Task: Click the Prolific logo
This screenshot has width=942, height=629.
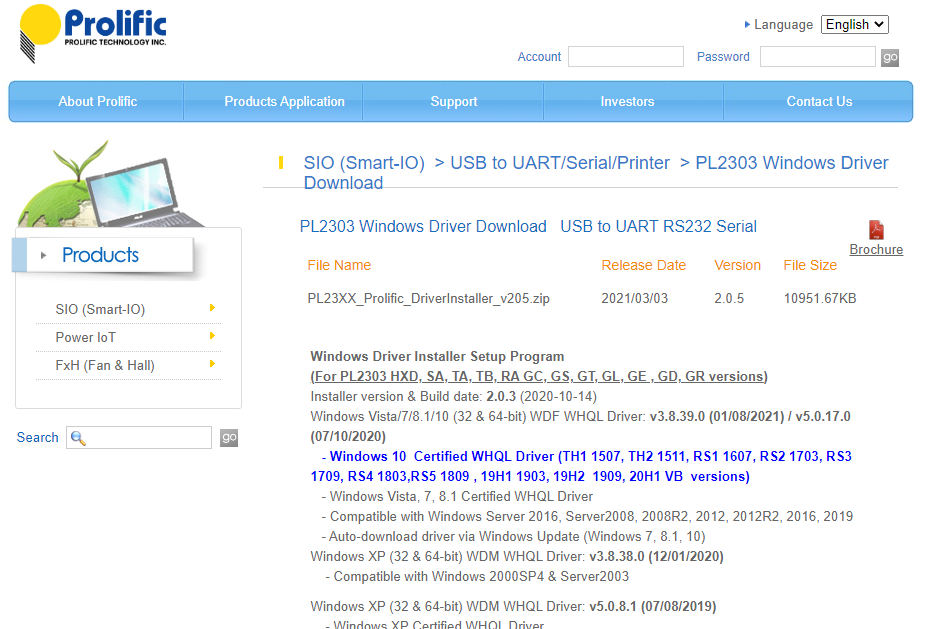Action: click(x=93, y=33)
